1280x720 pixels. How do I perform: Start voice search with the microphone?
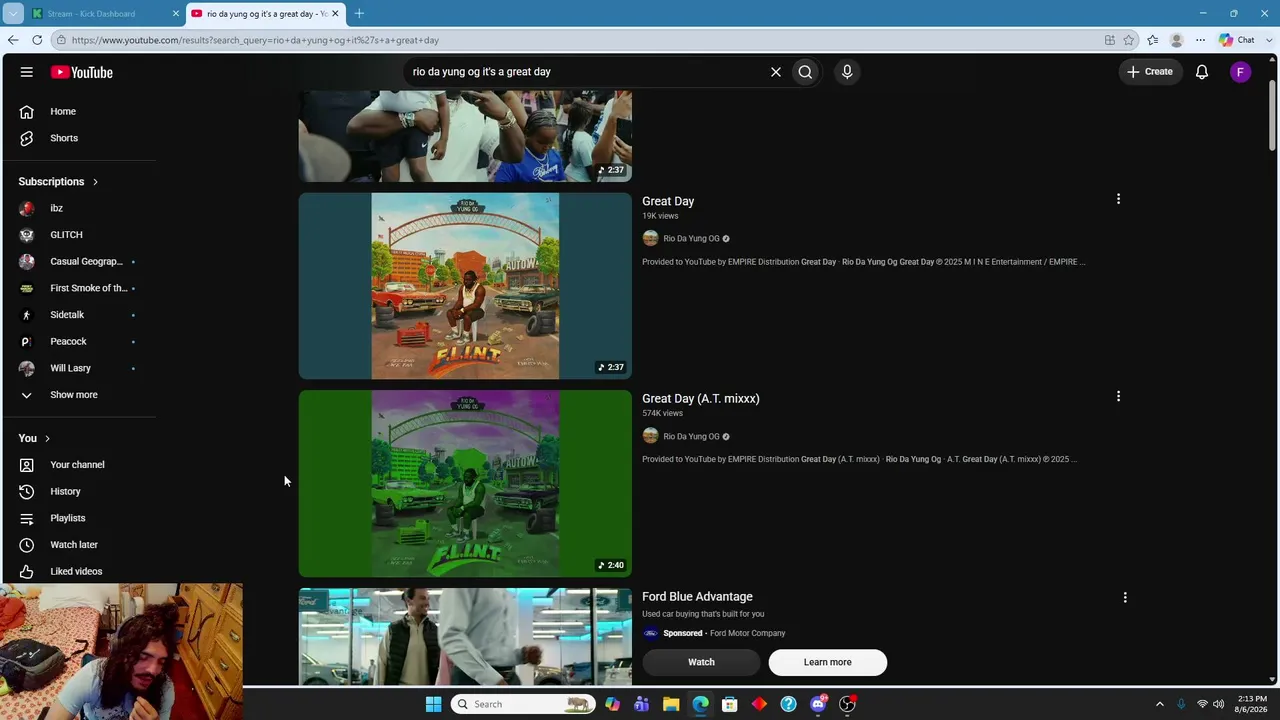tap(847, 72)
